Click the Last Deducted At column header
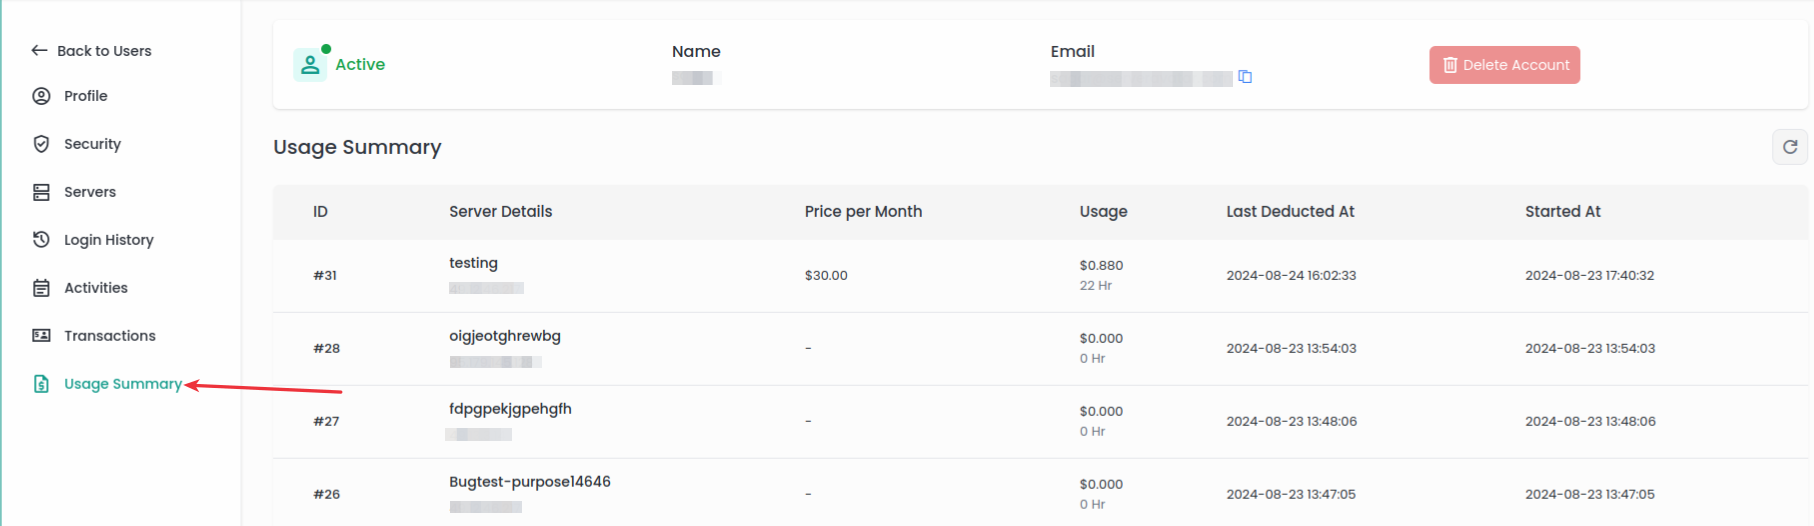Viewport: 1814px width, 526px height. [x=1290, y=212]
